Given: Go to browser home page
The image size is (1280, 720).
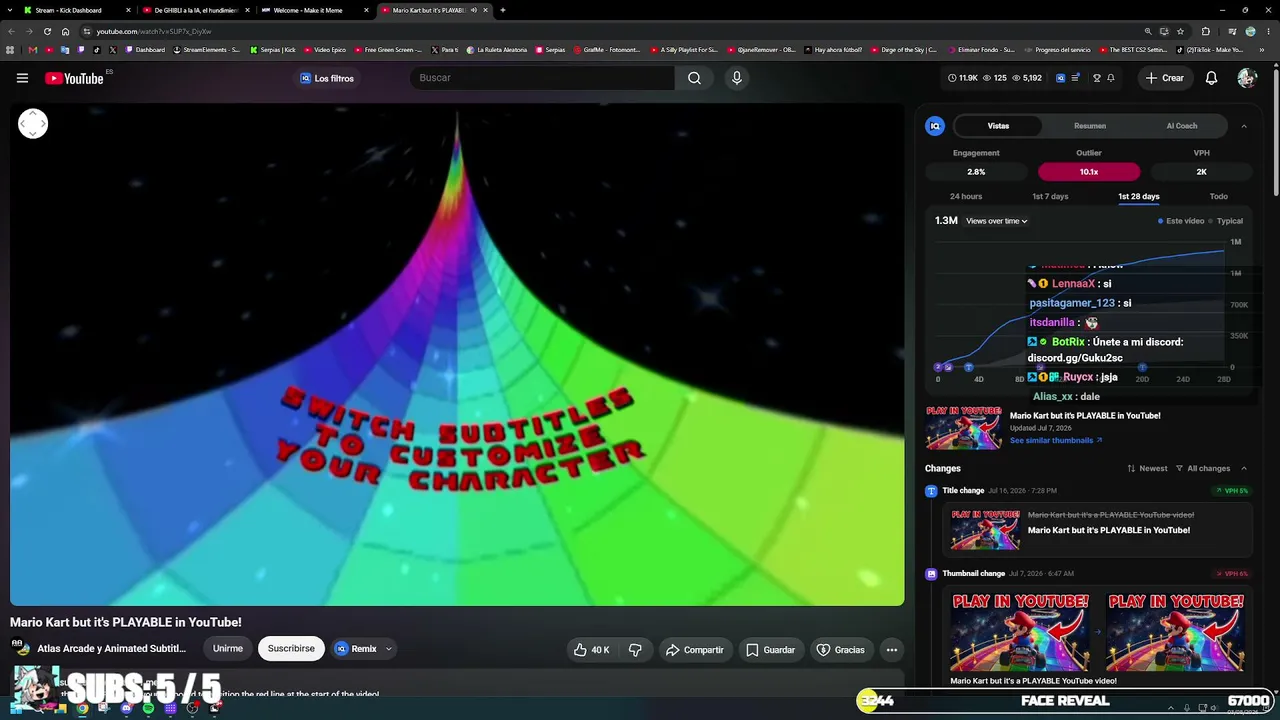Looking at the screenshot, I should pos(66,31).
